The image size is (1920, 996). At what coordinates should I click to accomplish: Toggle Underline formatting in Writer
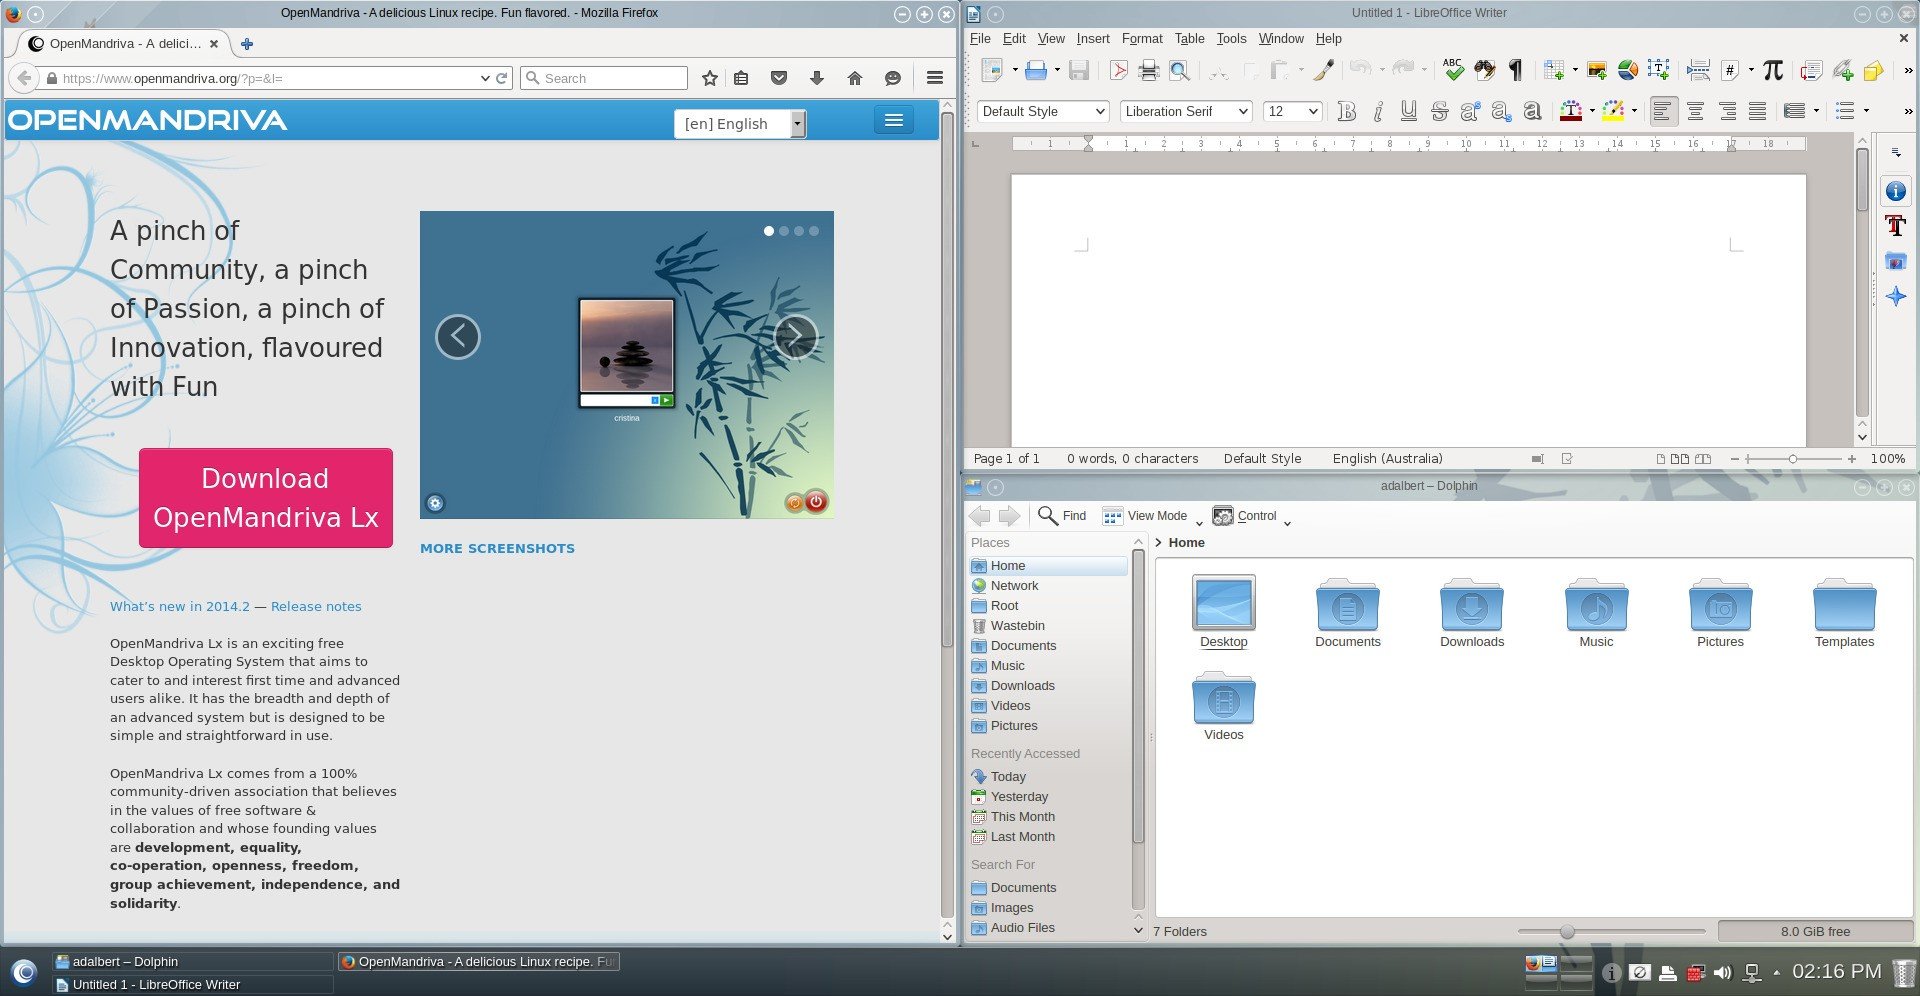click(x=1409, y=111)
